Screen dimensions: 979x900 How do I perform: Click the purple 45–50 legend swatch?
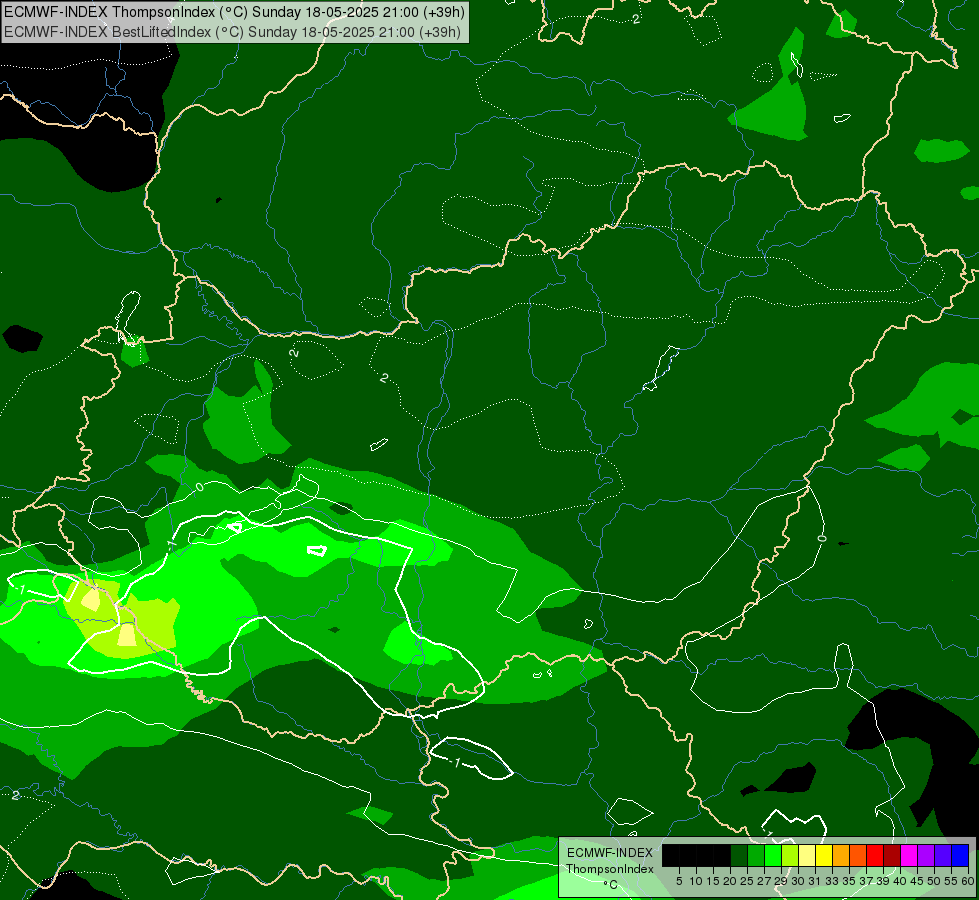pyautogui.click(x=926, y=855)
